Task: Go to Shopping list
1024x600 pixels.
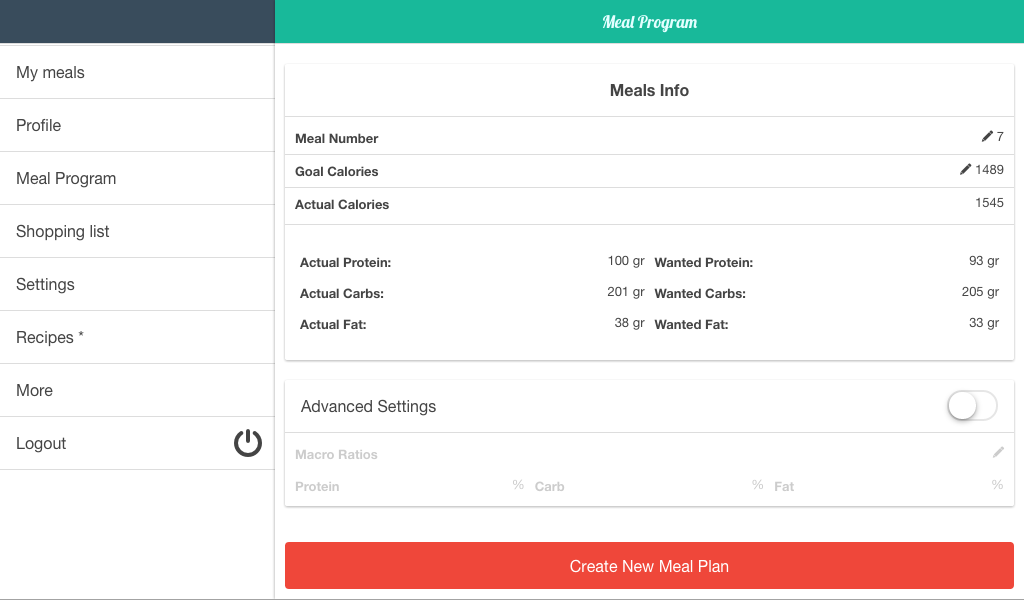Action: (x=137, y=231)
